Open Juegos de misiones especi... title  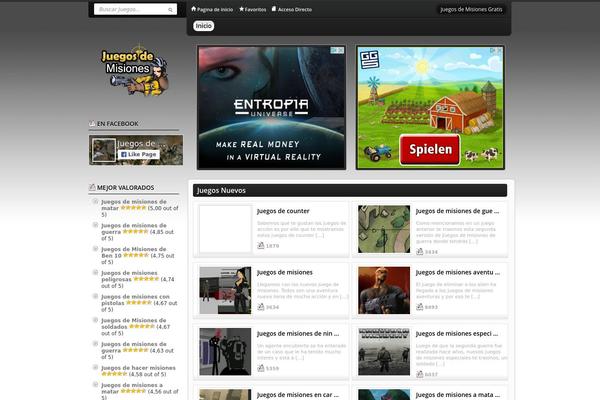(457, 333)
